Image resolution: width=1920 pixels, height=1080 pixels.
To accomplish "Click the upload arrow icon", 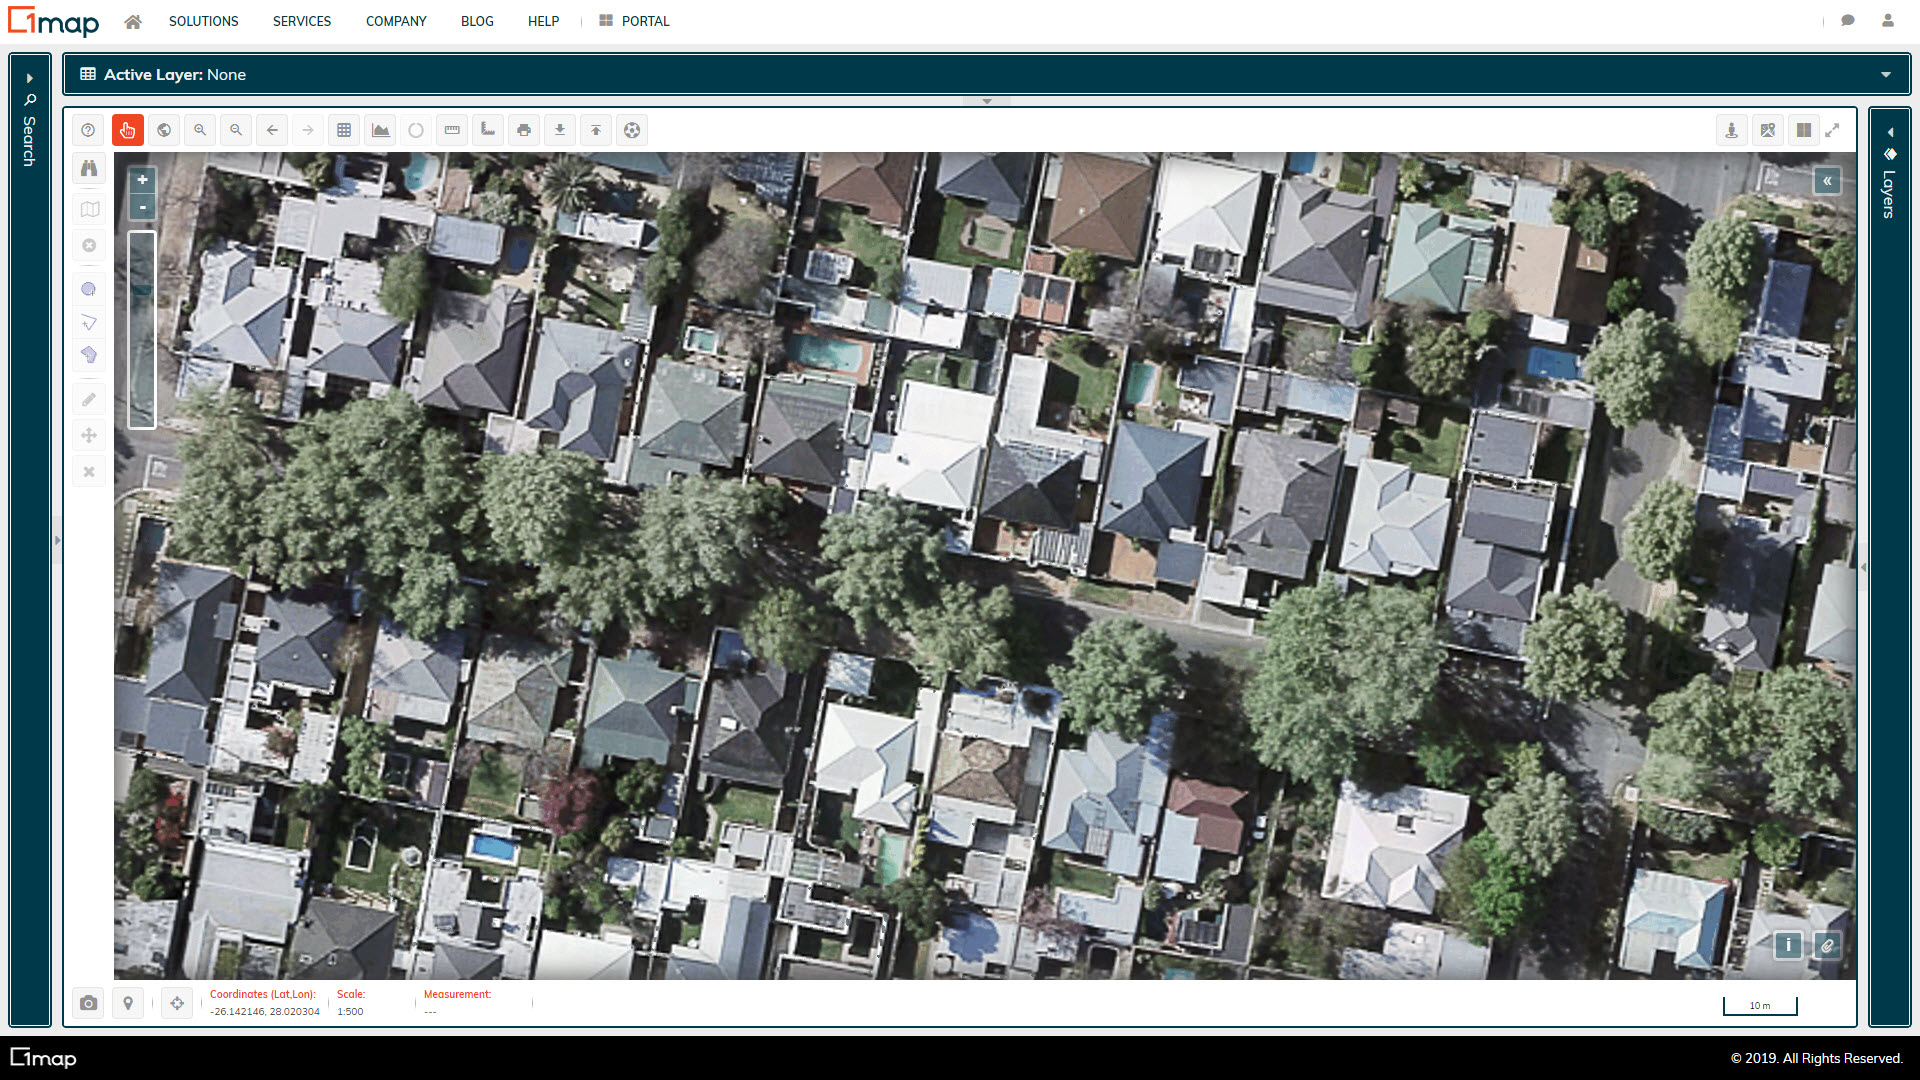I will pyautogui.click(x=596, y=130).
